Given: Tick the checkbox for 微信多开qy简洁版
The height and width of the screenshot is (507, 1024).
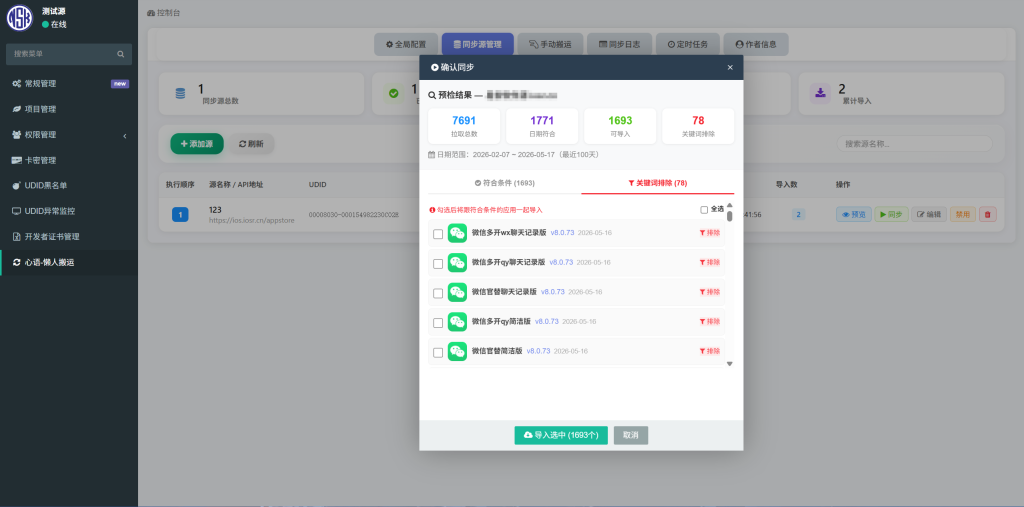Looking at the screenshot, I should (x=438, y=323).
